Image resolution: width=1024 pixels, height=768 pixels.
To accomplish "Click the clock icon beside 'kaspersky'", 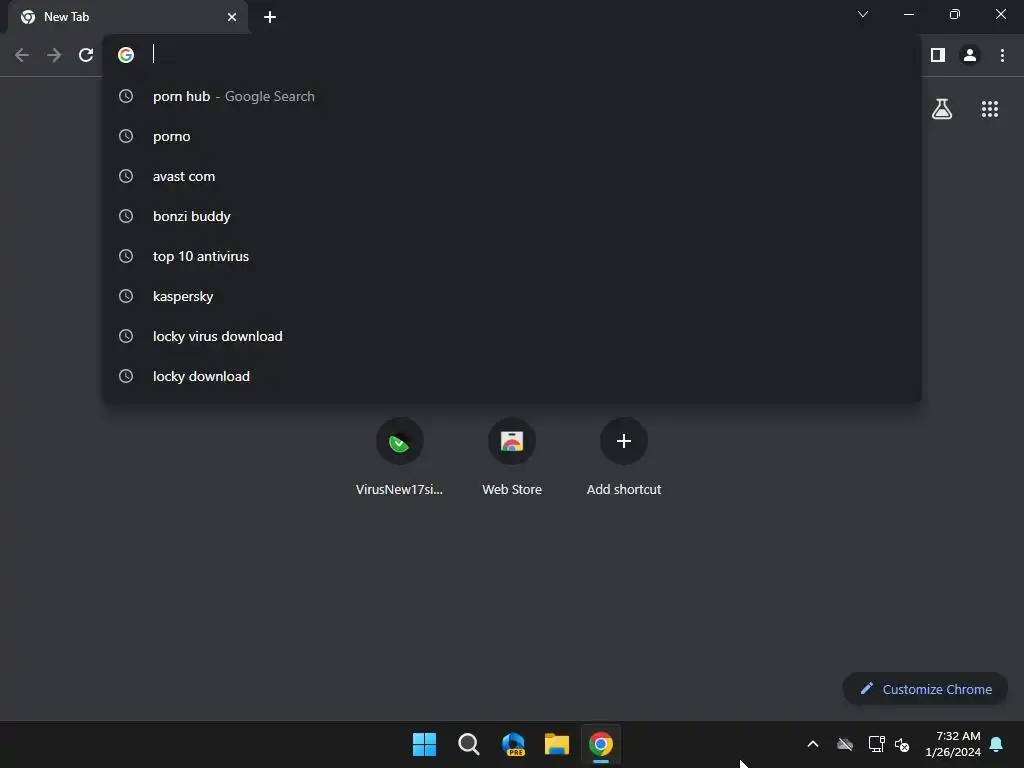I will (126, 296).
